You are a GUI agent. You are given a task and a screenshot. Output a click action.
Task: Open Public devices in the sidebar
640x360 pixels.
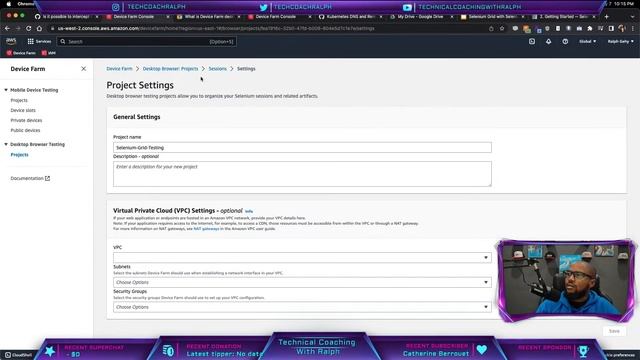pos(25,130)
